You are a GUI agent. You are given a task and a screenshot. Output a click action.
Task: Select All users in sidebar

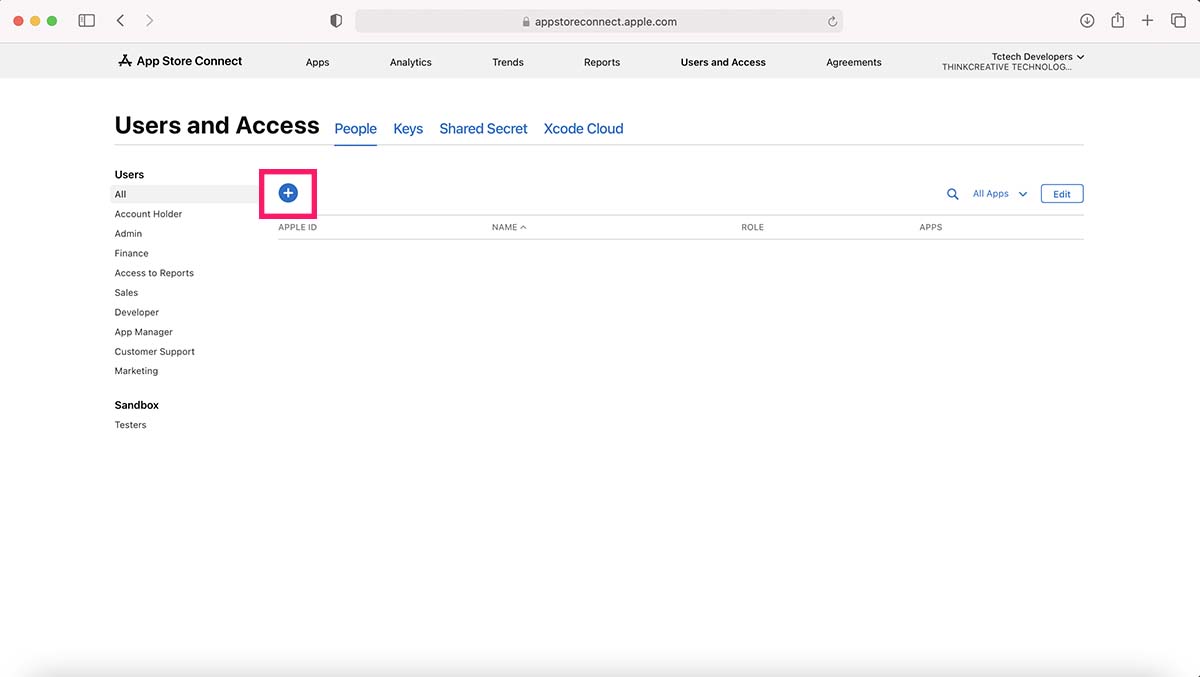(x=184, y=194)
